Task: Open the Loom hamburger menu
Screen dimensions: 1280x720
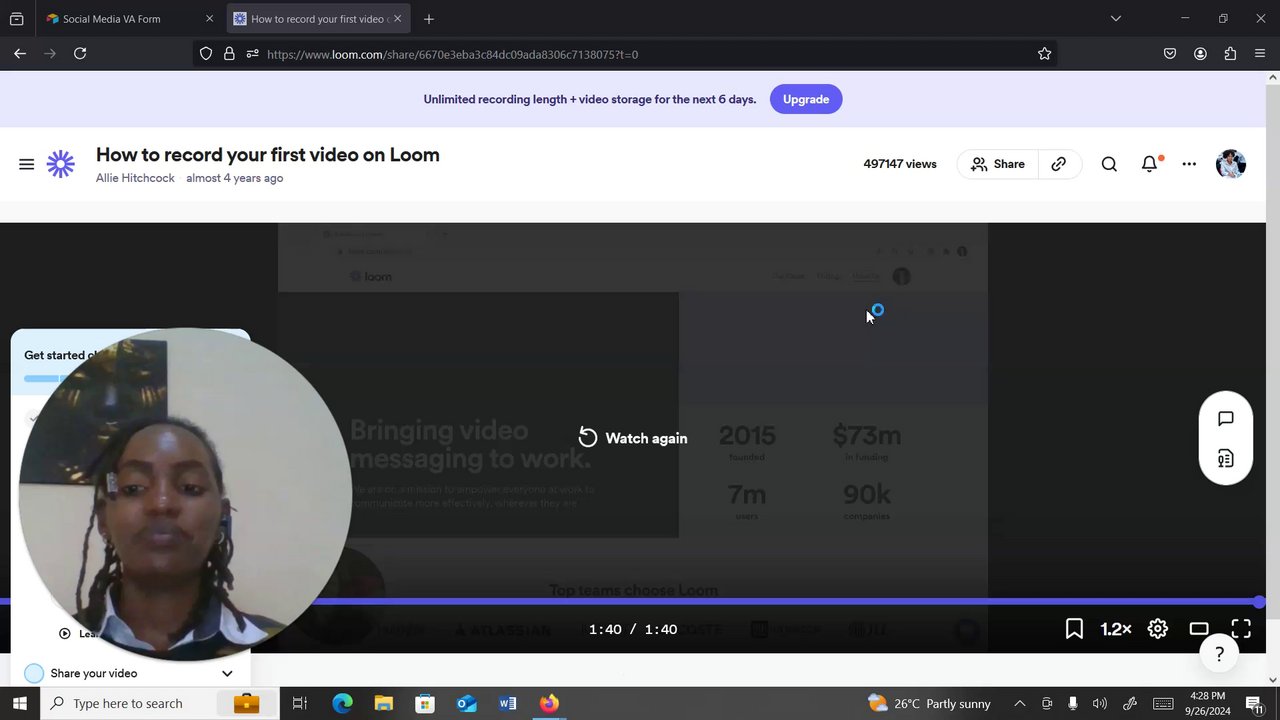Action: point(27,164)
